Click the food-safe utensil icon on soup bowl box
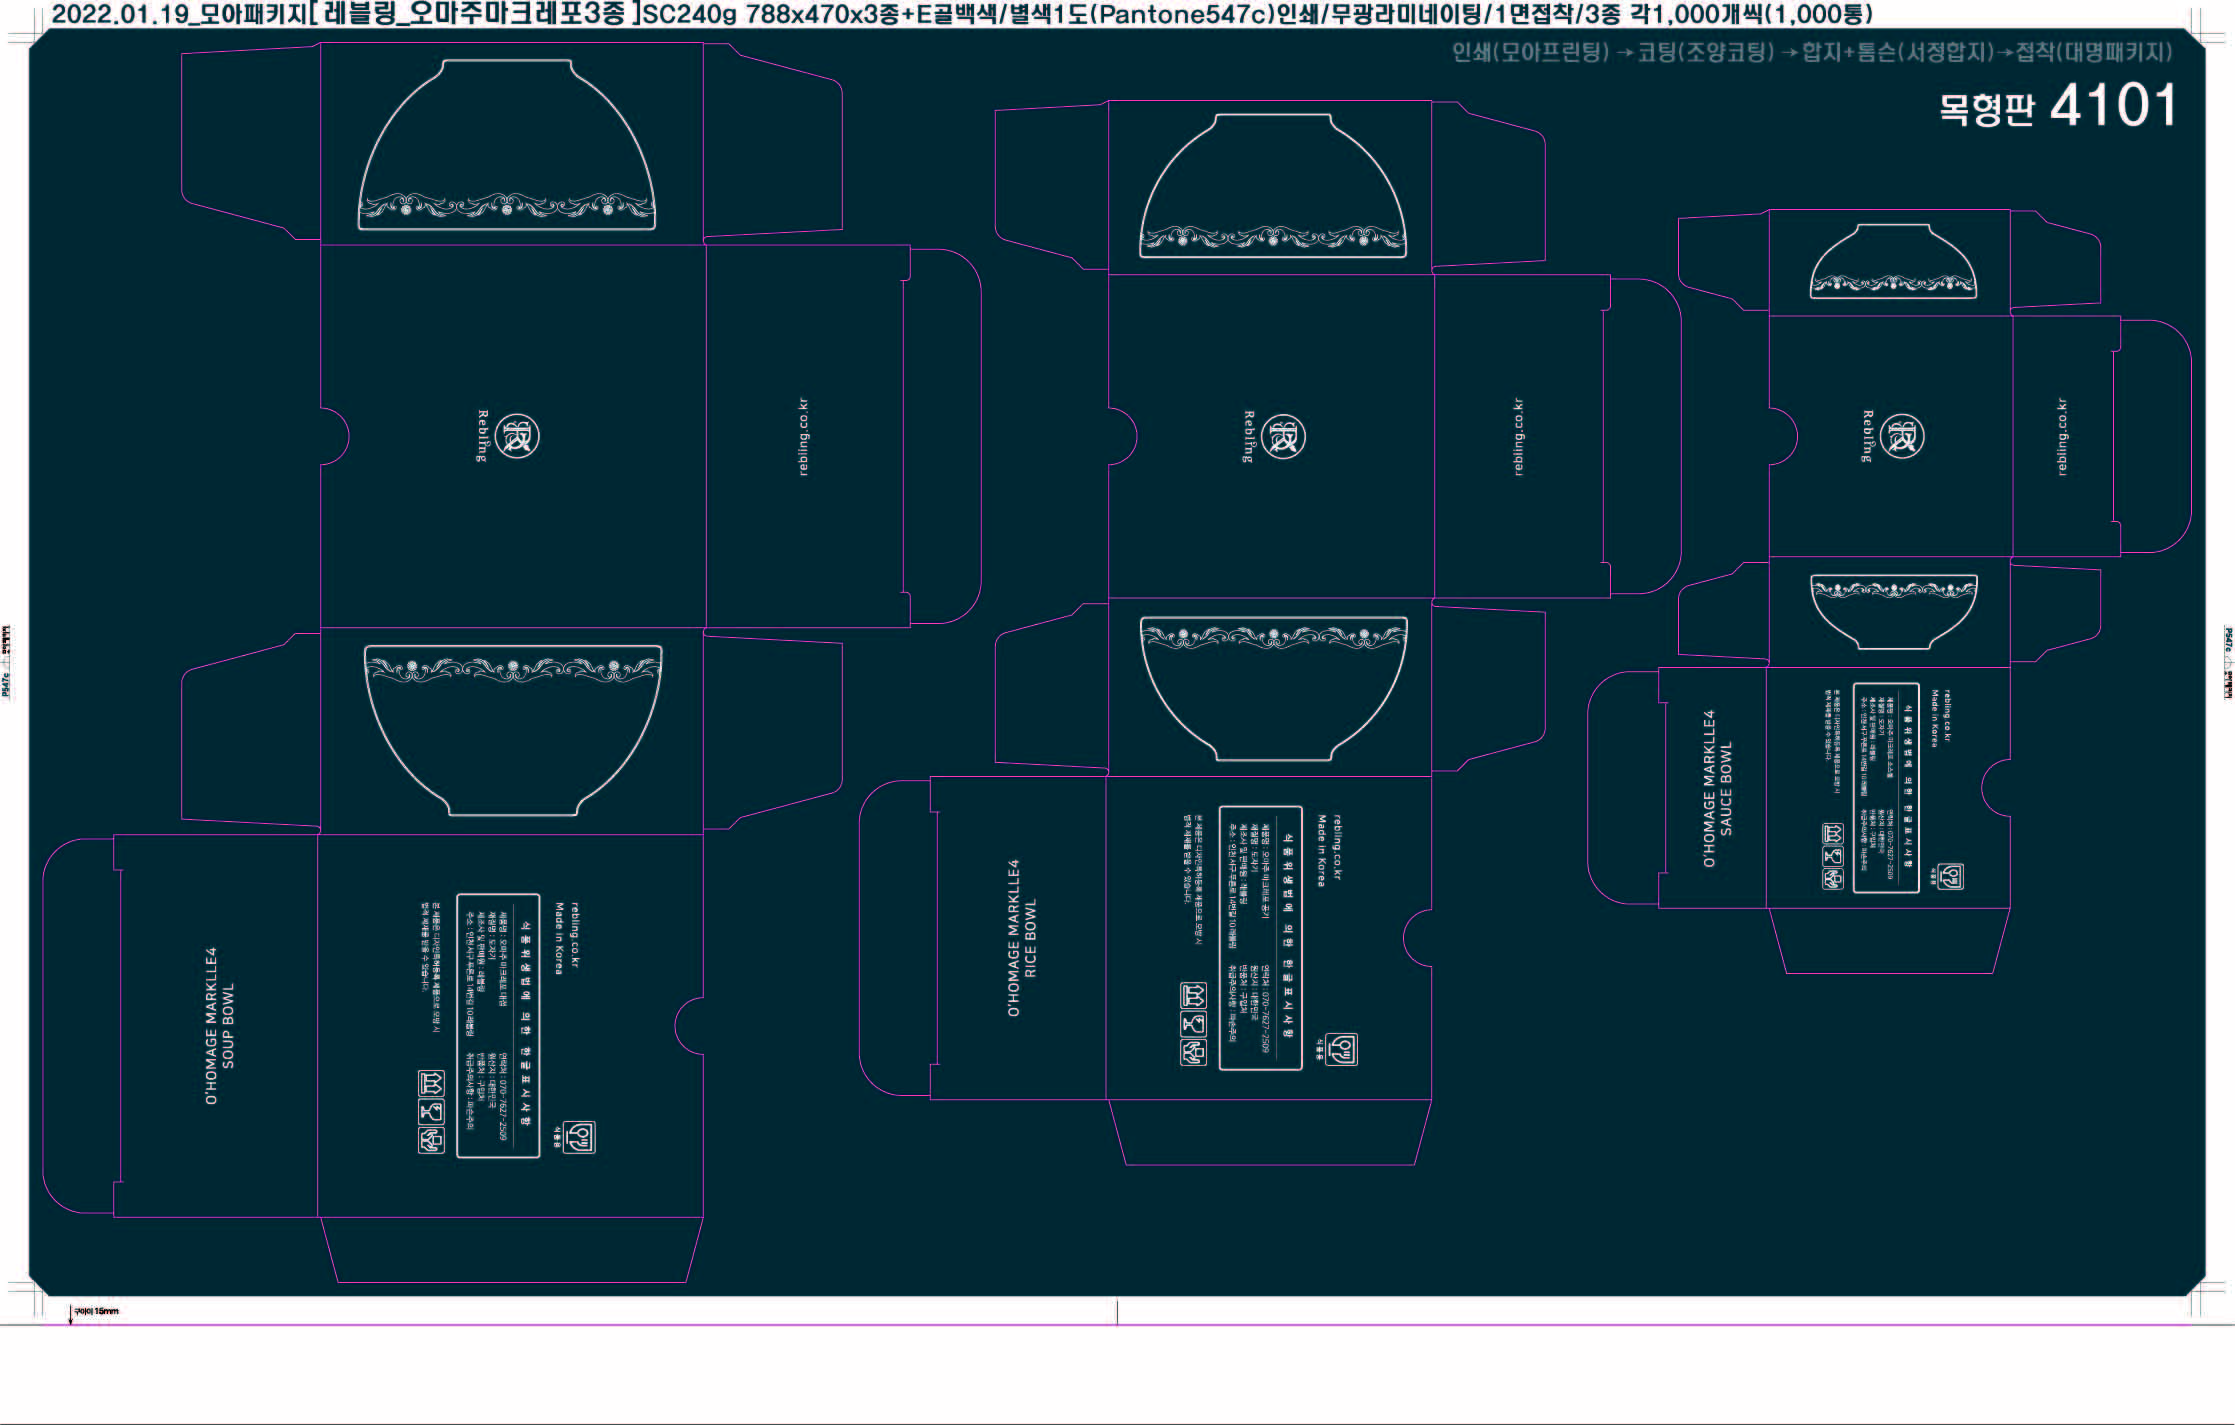Image resolution: width=2235 pixels, height=1425 pixels. pyautogui.click(x=579, y=1137)
